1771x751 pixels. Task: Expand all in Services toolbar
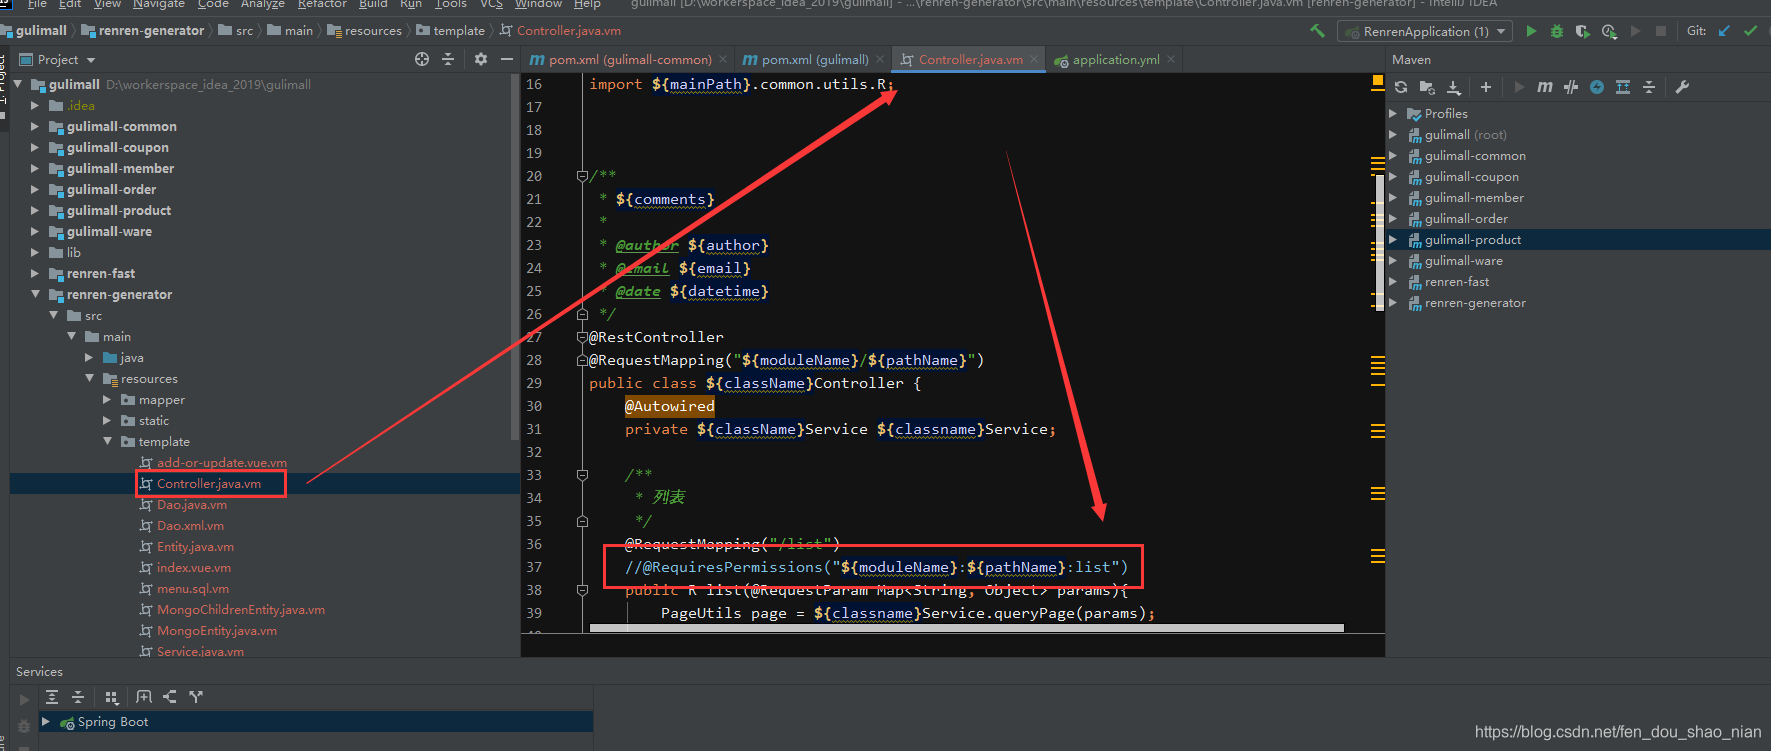52,697
